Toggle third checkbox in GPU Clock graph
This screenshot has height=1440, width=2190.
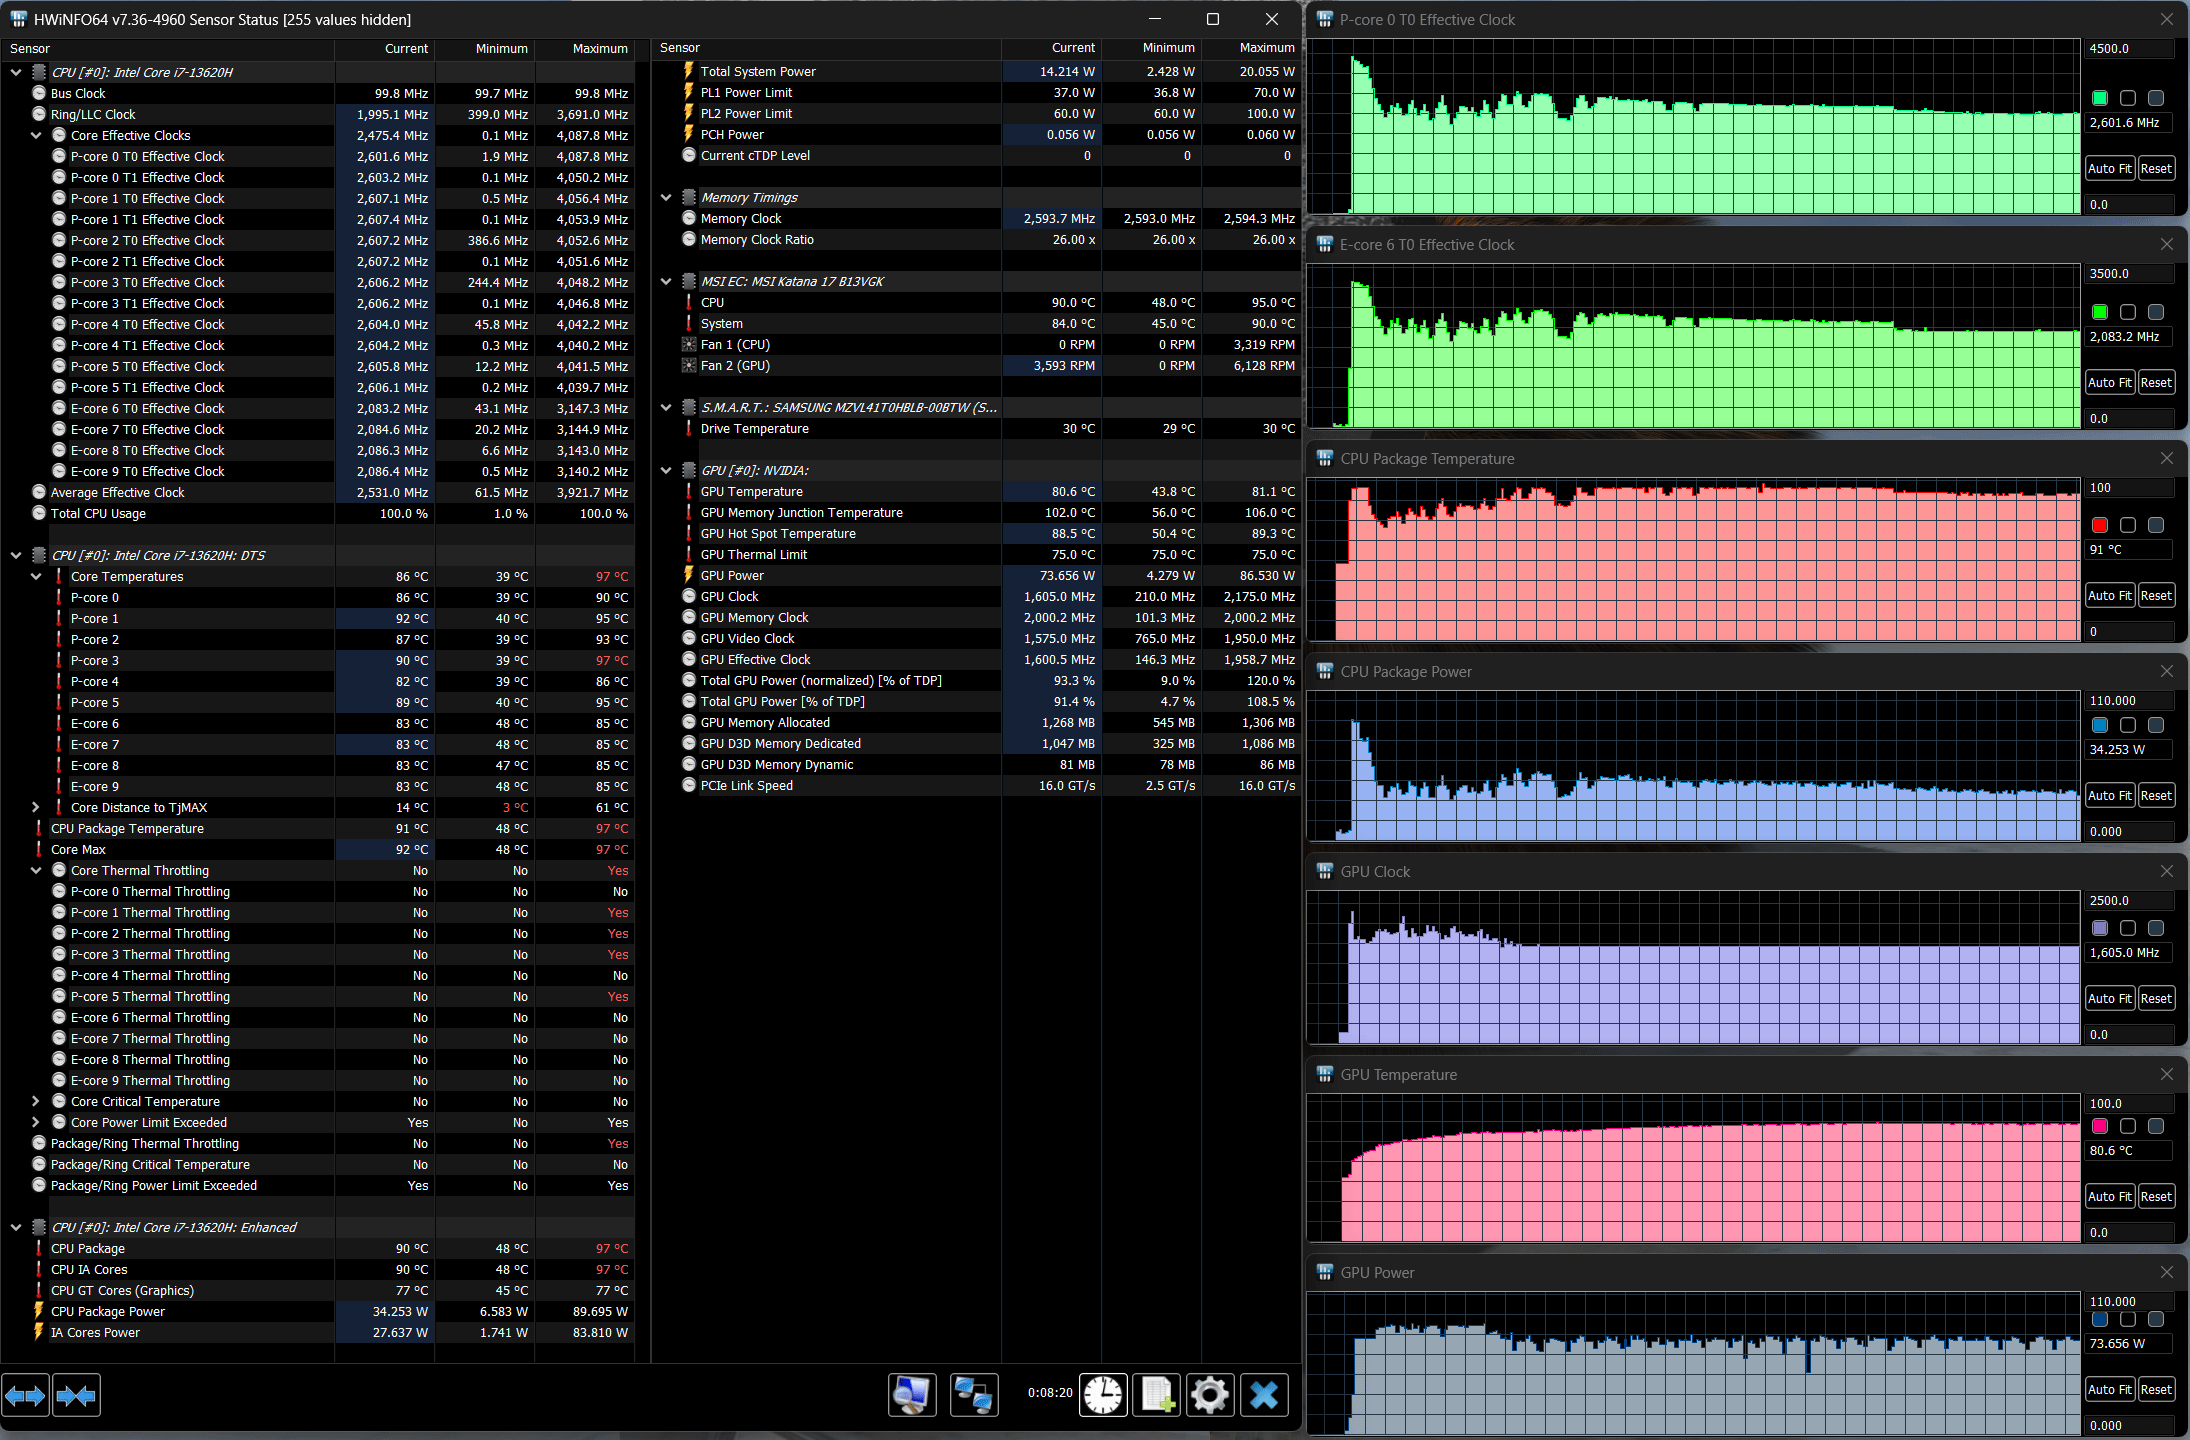coord(2156,928)
